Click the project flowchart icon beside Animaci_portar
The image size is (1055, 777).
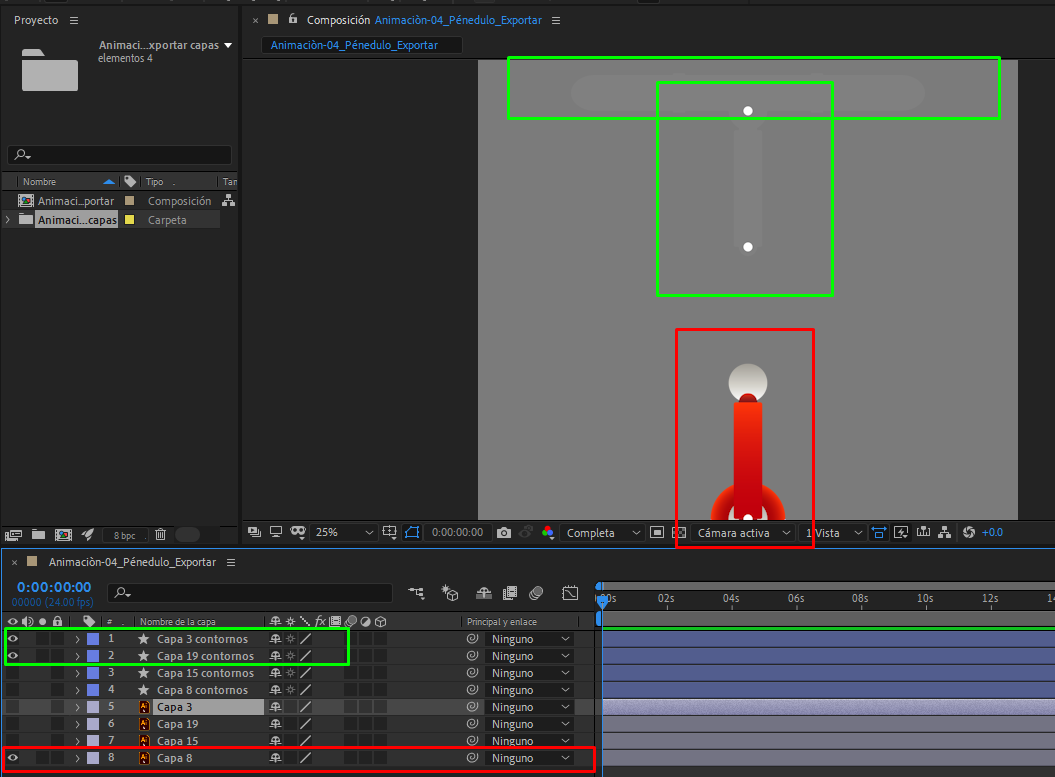[229, 200]
